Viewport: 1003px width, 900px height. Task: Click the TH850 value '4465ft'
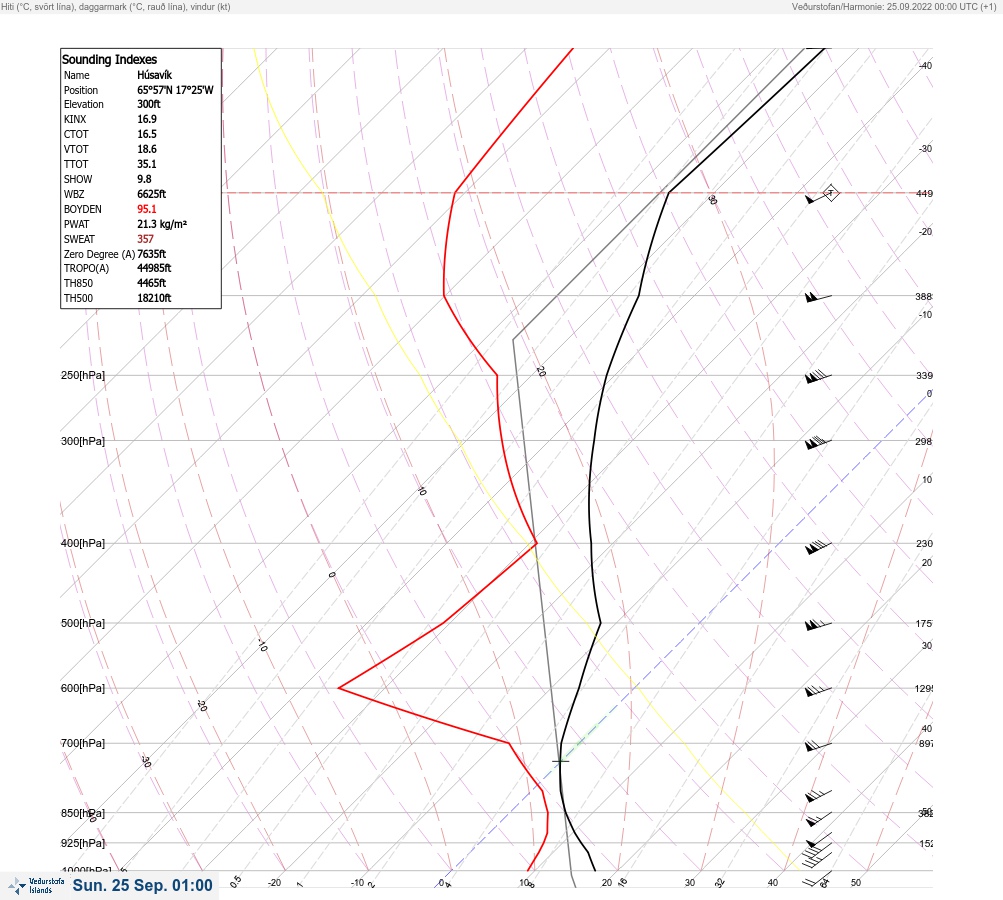(x=151, y=283)
